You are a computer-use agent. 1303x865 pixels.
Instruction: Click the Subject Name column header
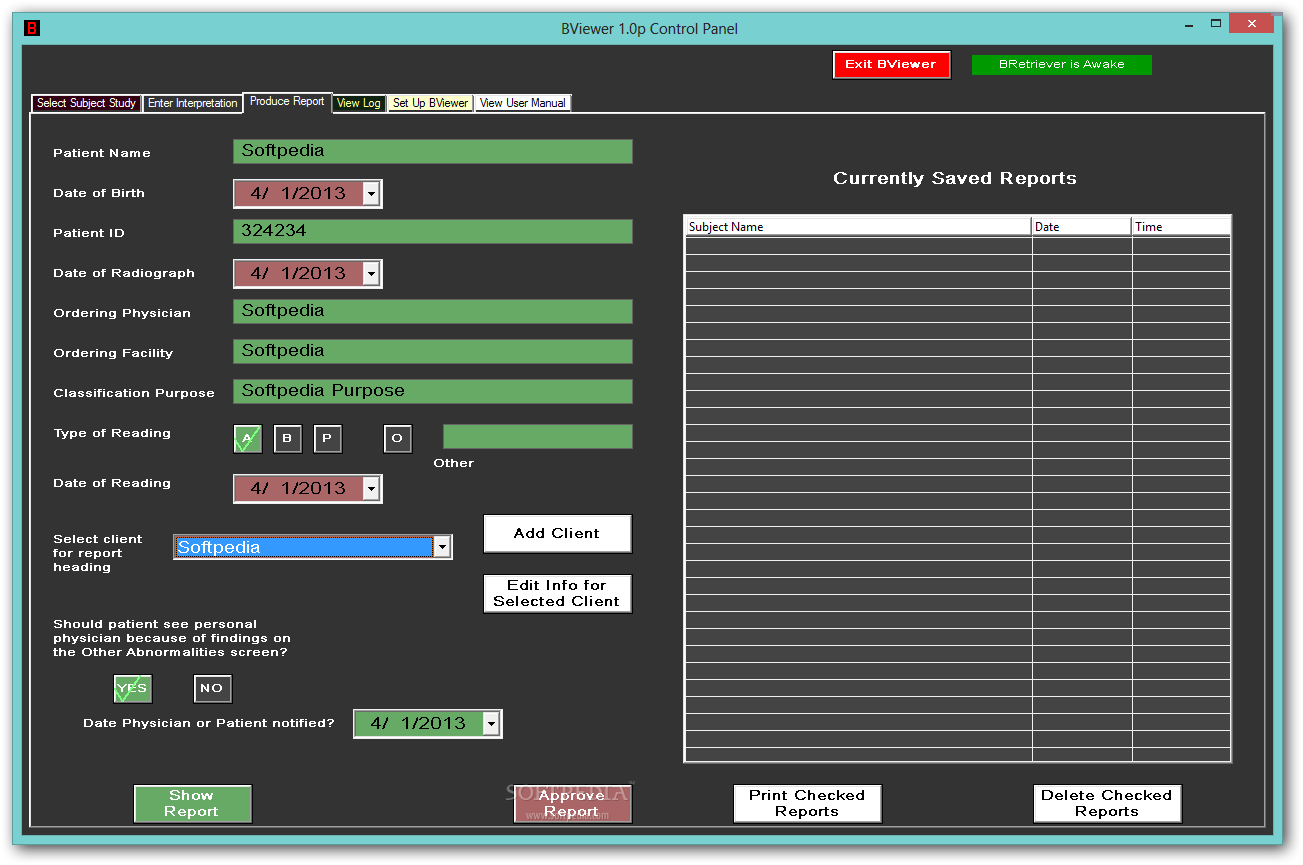858,227
